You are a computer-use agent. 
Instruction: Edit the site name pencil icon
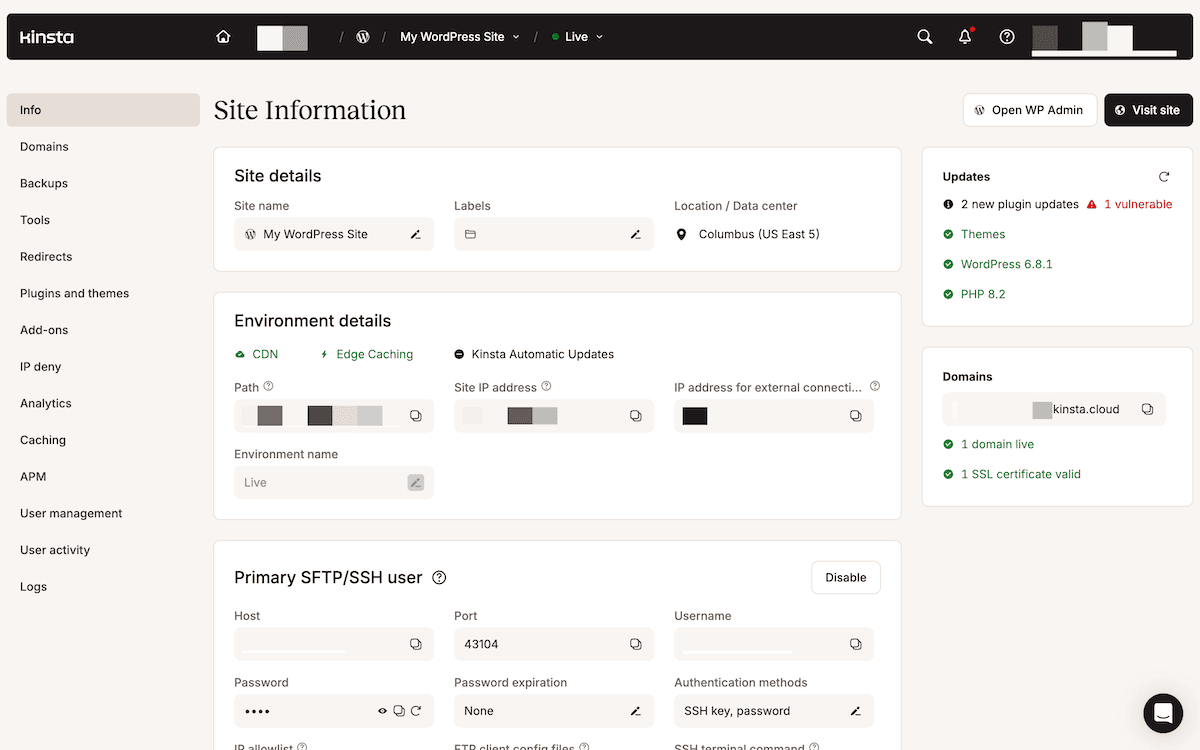click(x=416, y=234)
